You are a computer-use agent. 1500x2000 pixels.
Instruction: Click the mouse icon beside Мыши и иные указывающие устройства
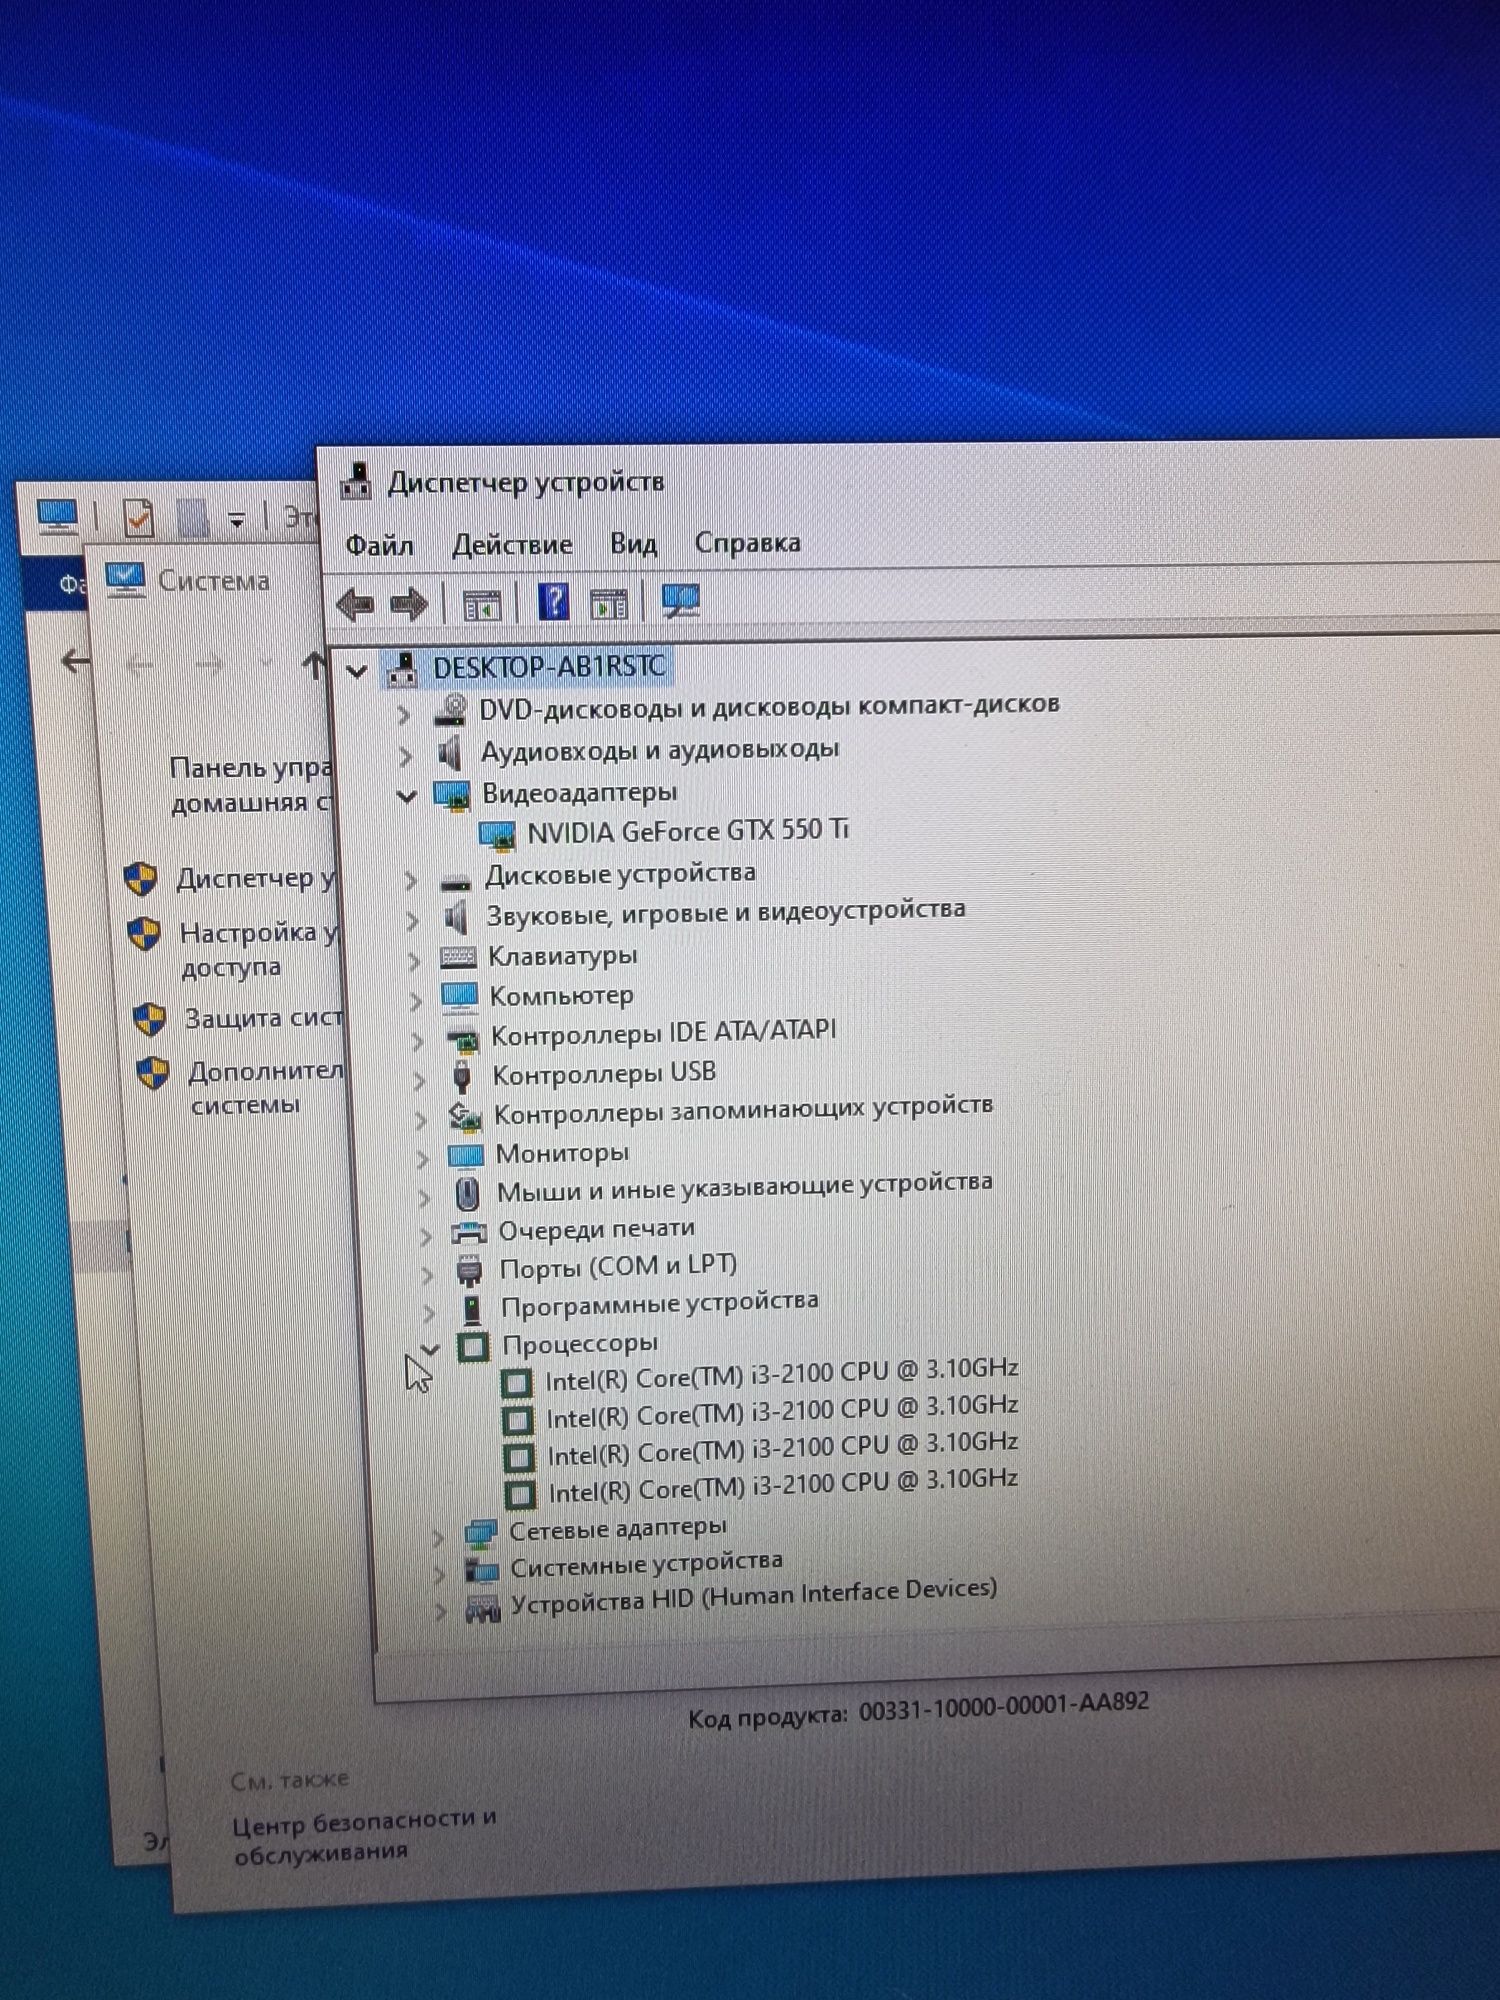(467, 1193)
